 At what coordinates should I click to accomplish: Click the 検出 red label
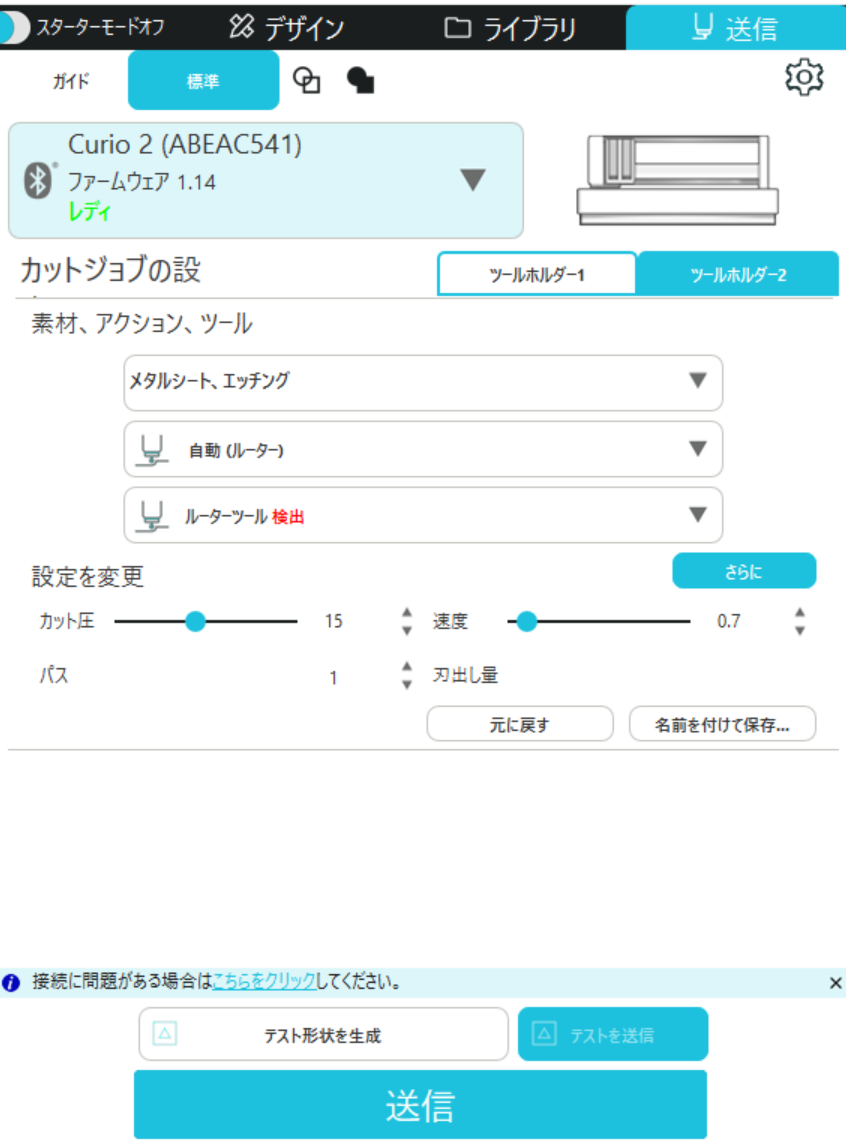click(288, 517)
